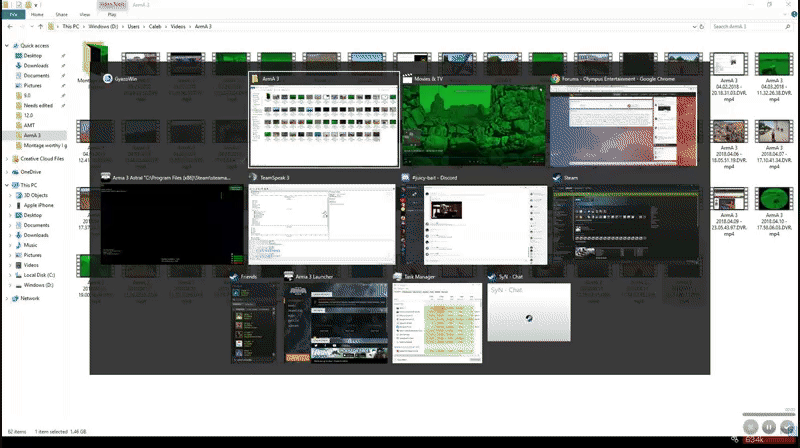The width and height of the screenshot is (800, 448).
Task: Open Local Disk (C:) in sidebar
Action: (39, 275)
